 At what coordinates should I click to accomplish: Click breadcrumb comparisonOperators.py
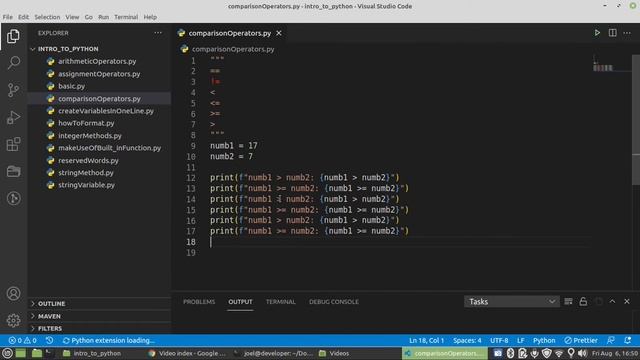click(233, 49)
